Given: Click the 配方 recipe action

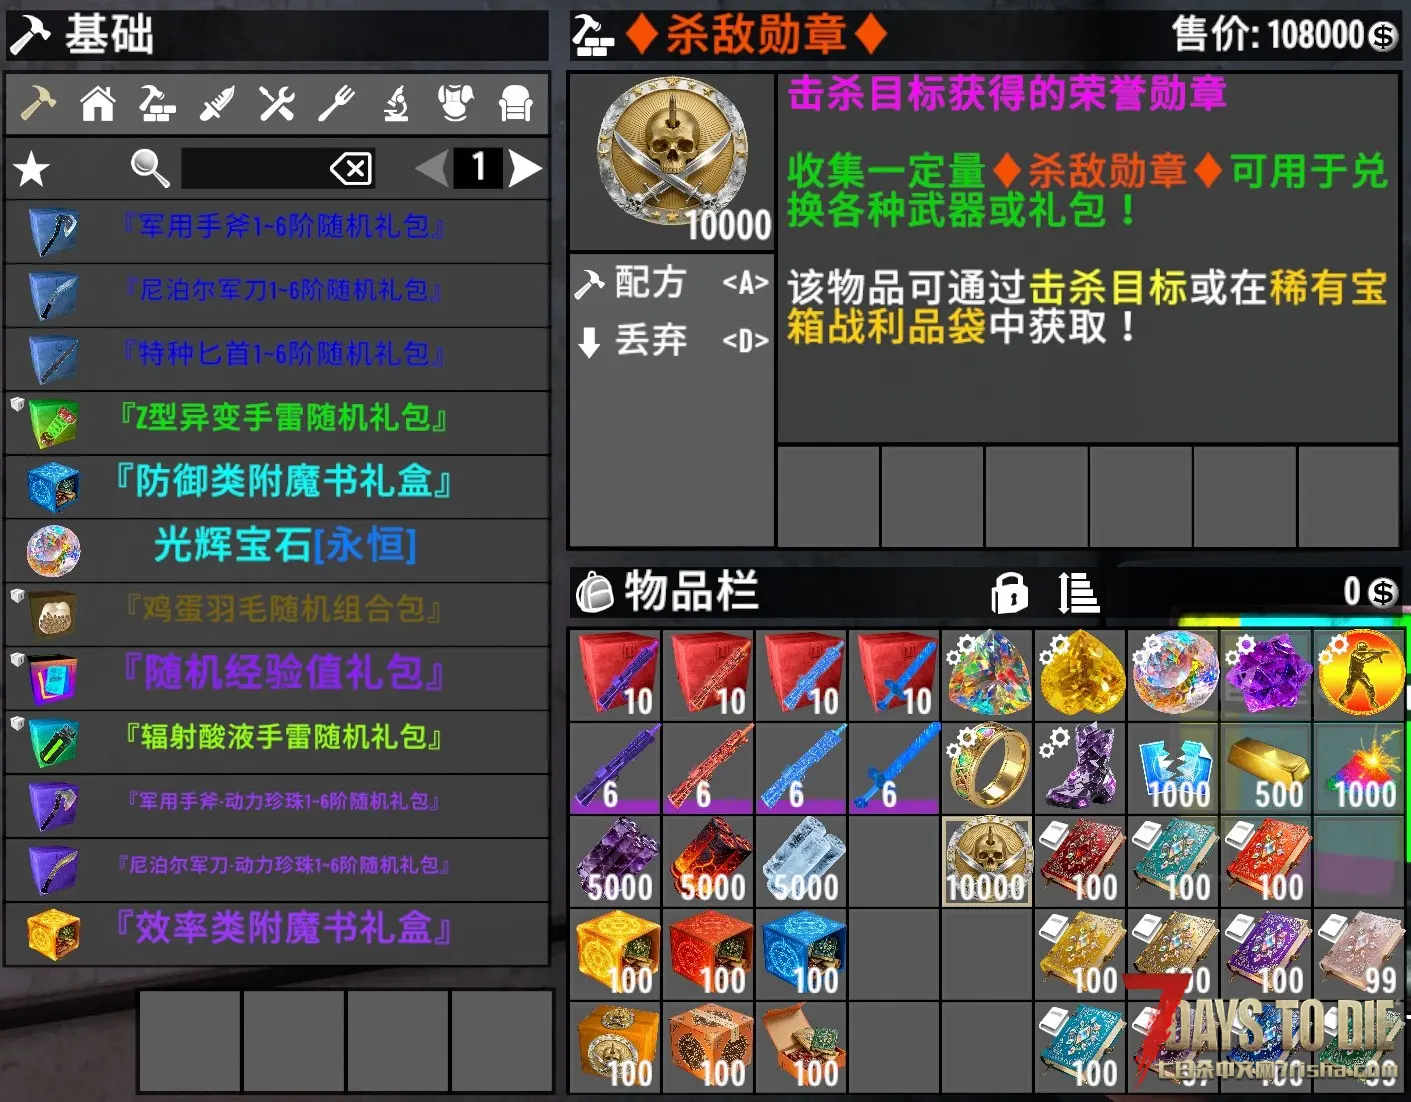Looking at the screenshot, I should coord(671,283).
